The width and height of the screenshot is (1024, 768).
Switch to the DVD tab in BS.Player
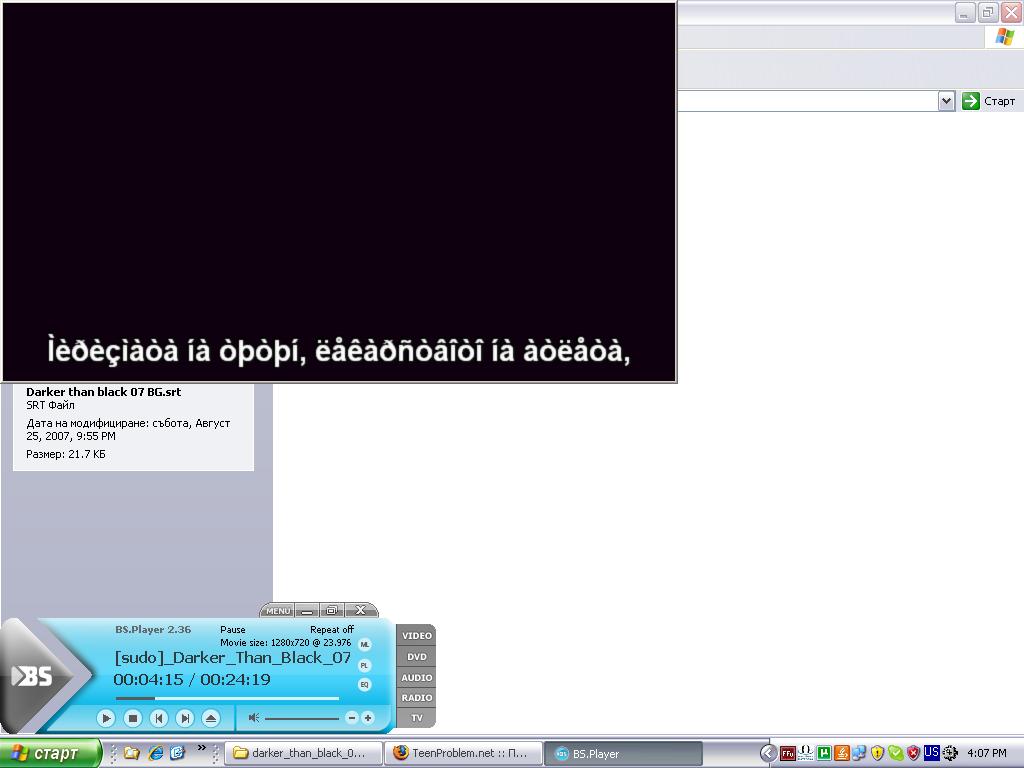[x=417, y=657]
